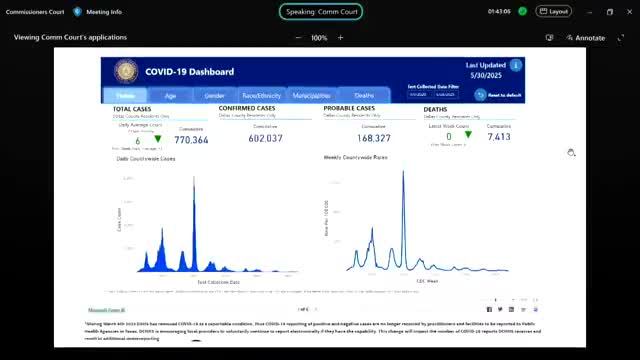This screenshot has height=360, width=640.
Task: Open the Annotate tool
Action: [585, 38]
